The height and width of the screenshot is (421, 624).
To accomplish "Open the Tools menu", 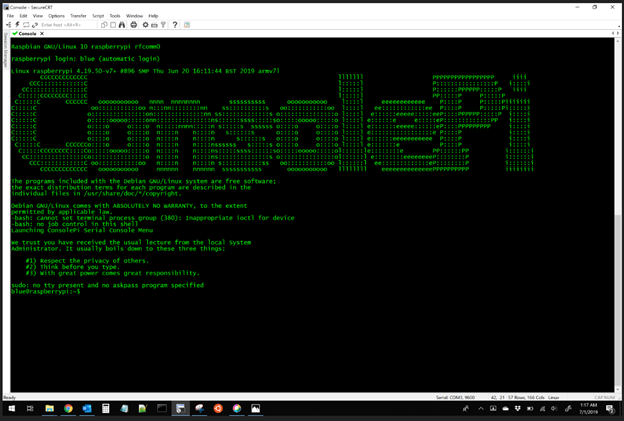I will click(x=115, y=16).
